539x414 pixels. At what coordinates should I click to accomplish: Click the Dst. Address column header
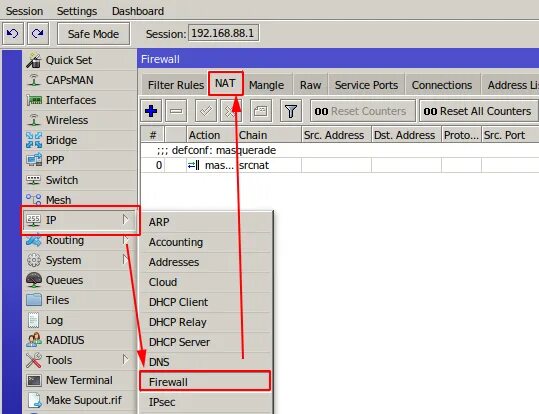[406, 135]
